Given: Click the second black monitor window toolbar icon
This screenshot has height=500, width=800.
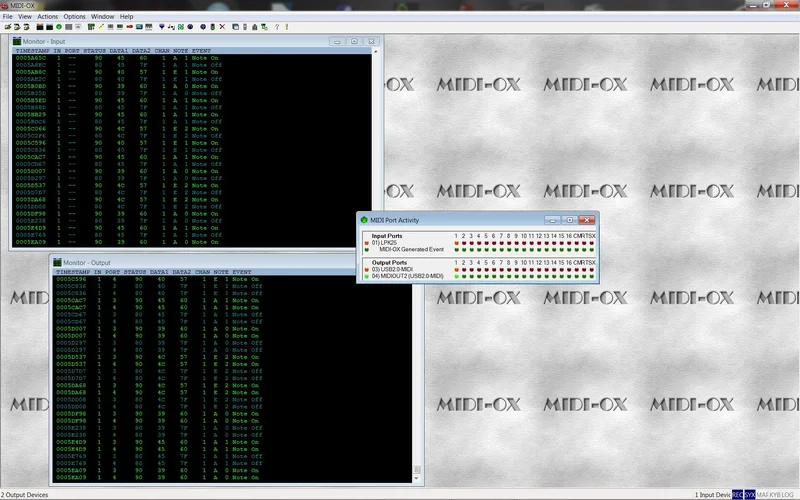Looking at the screenshot, I should pyautogui.click(x=49, y=27).
